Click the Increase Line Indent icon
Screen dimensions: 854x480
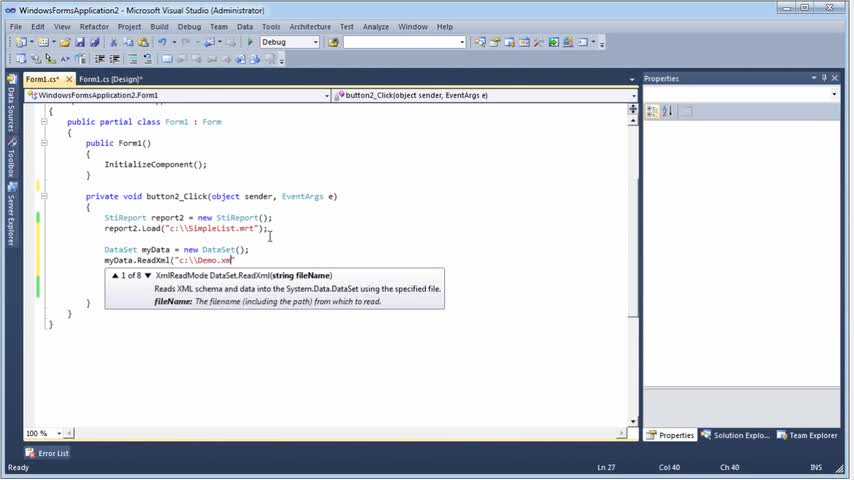pos(114,59)
